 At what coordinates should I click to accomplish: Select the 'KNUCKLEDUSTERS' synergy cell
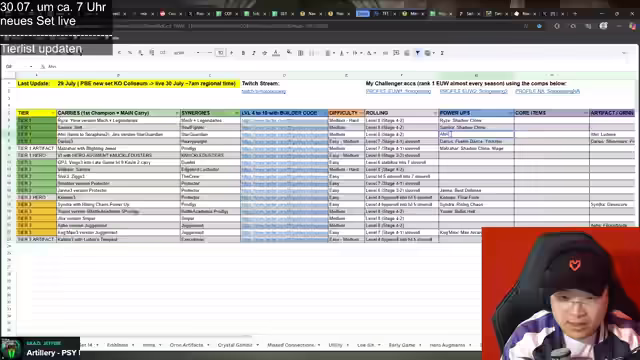tap(210, 156)
